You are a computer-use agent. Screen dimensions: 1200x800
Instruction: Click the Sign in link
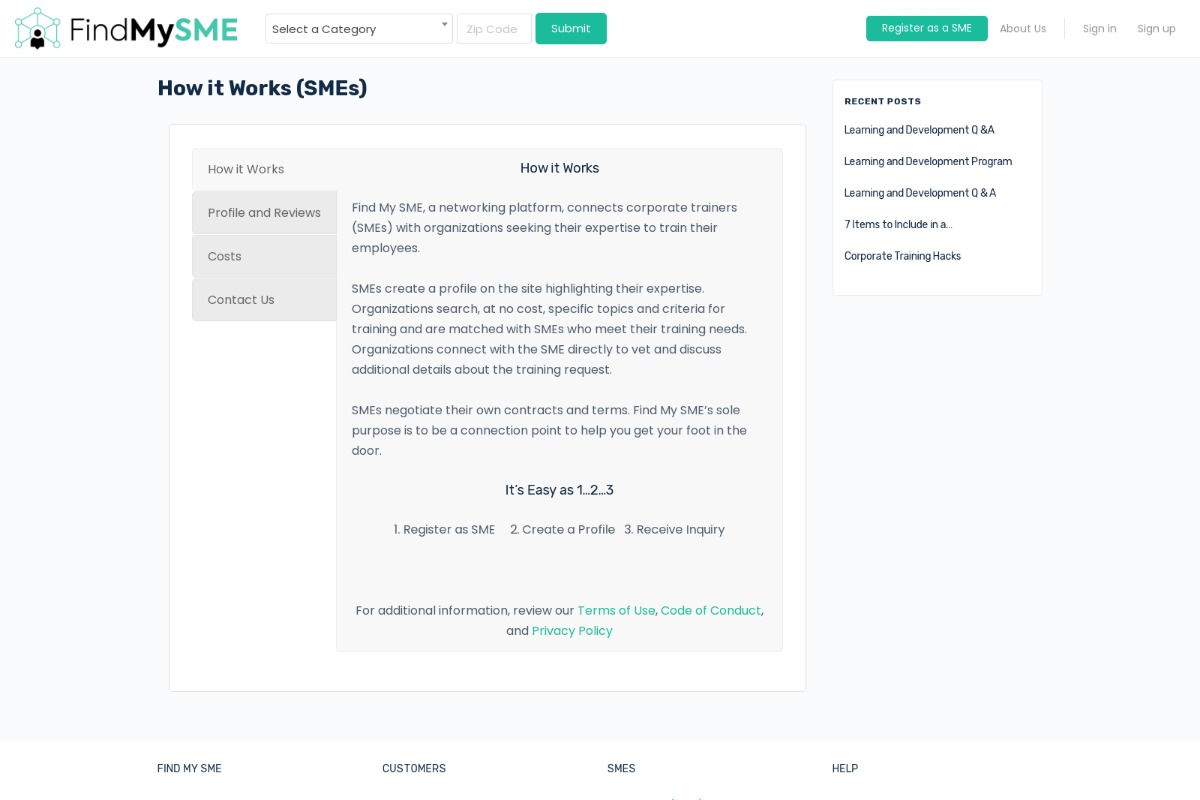coord(1100,29)
